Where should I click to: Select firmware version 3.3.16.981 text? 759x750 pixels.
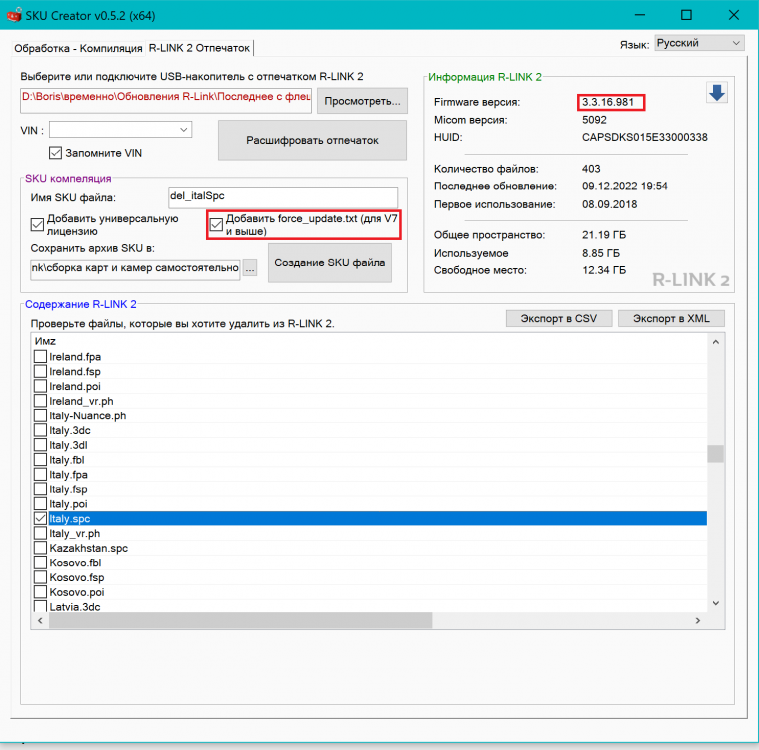[x=607, y=102]
